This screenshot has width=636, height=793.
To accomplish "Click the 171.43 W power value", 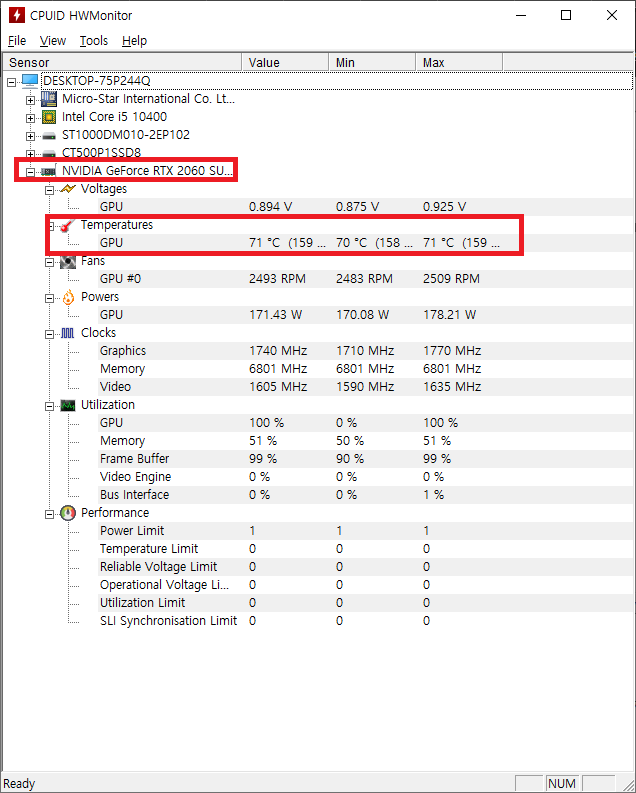I will 275,315.
